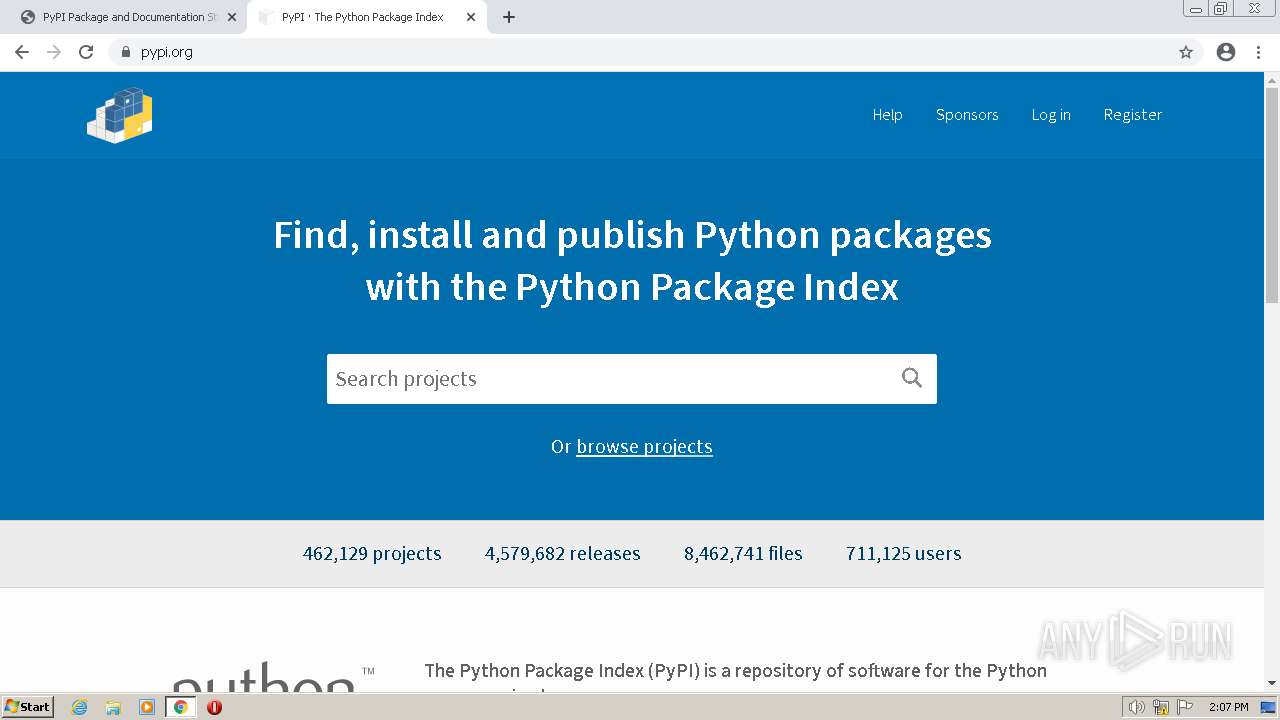1280x720 pixels.
Task: Minimize the Chrome window
Action: pyautogui.click(x=1195, y=8)
